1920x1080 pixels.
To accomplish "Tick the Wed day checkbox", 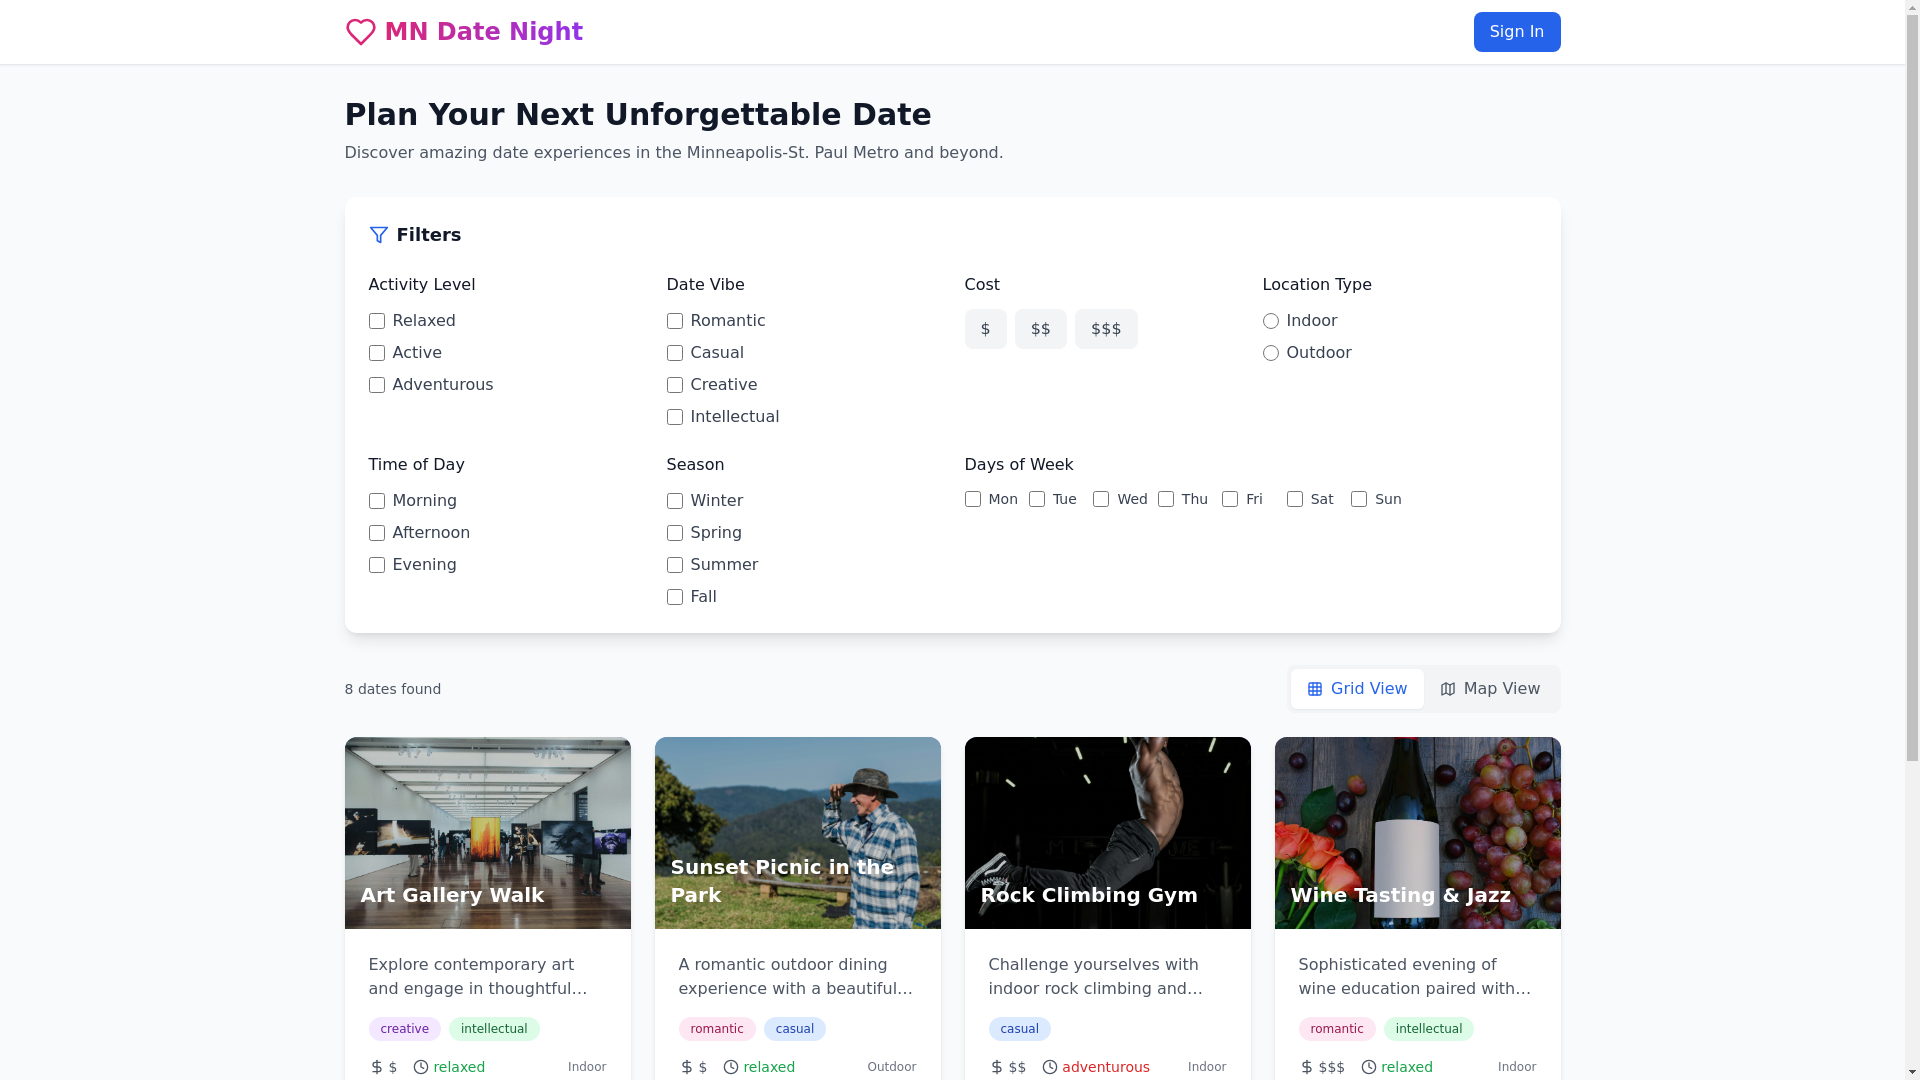I will [x=1101, y=499].
